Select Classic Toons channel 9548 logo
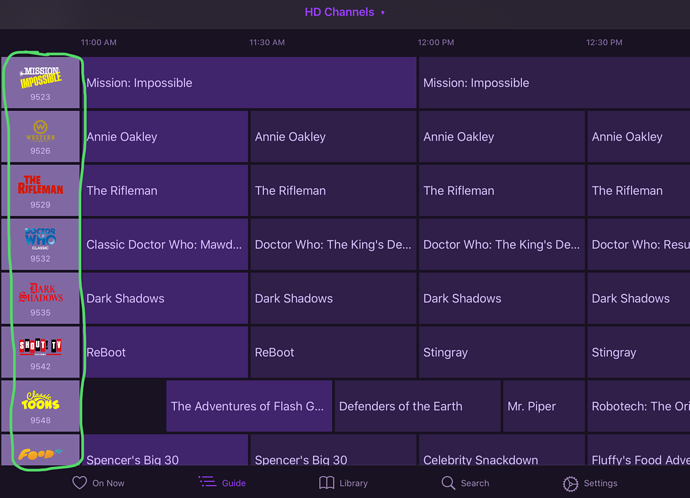Viewport: 690px width, 498px height. 40,406
